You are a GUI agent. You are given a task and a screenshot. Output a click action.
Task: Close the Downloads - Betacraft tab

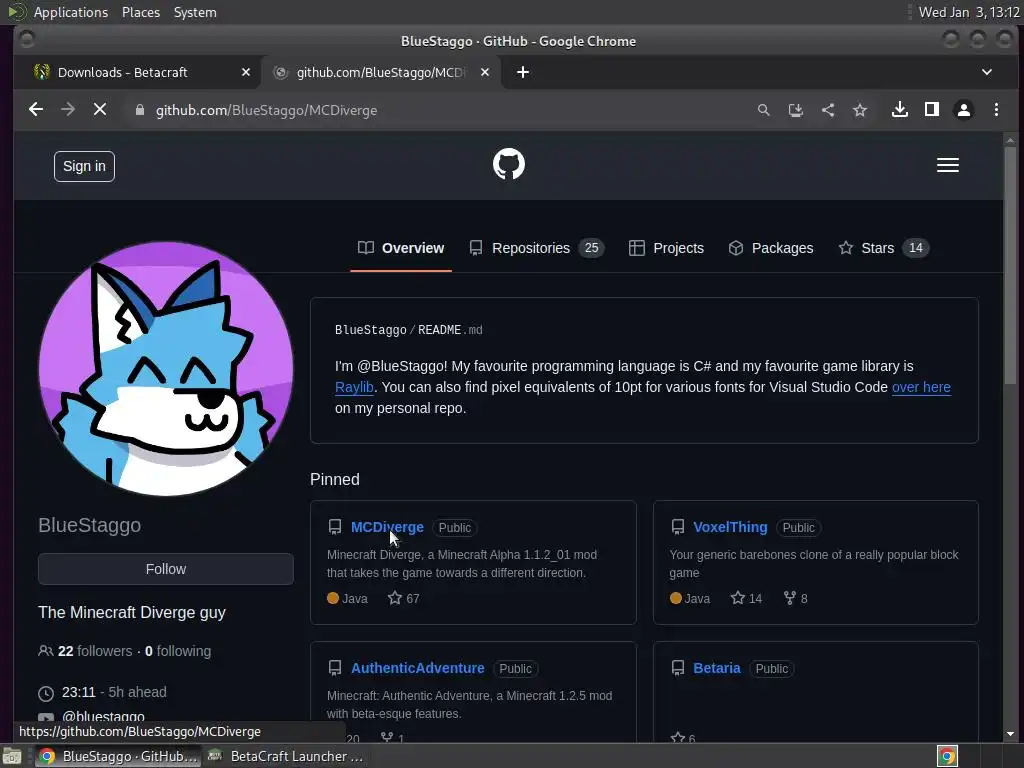246,72
